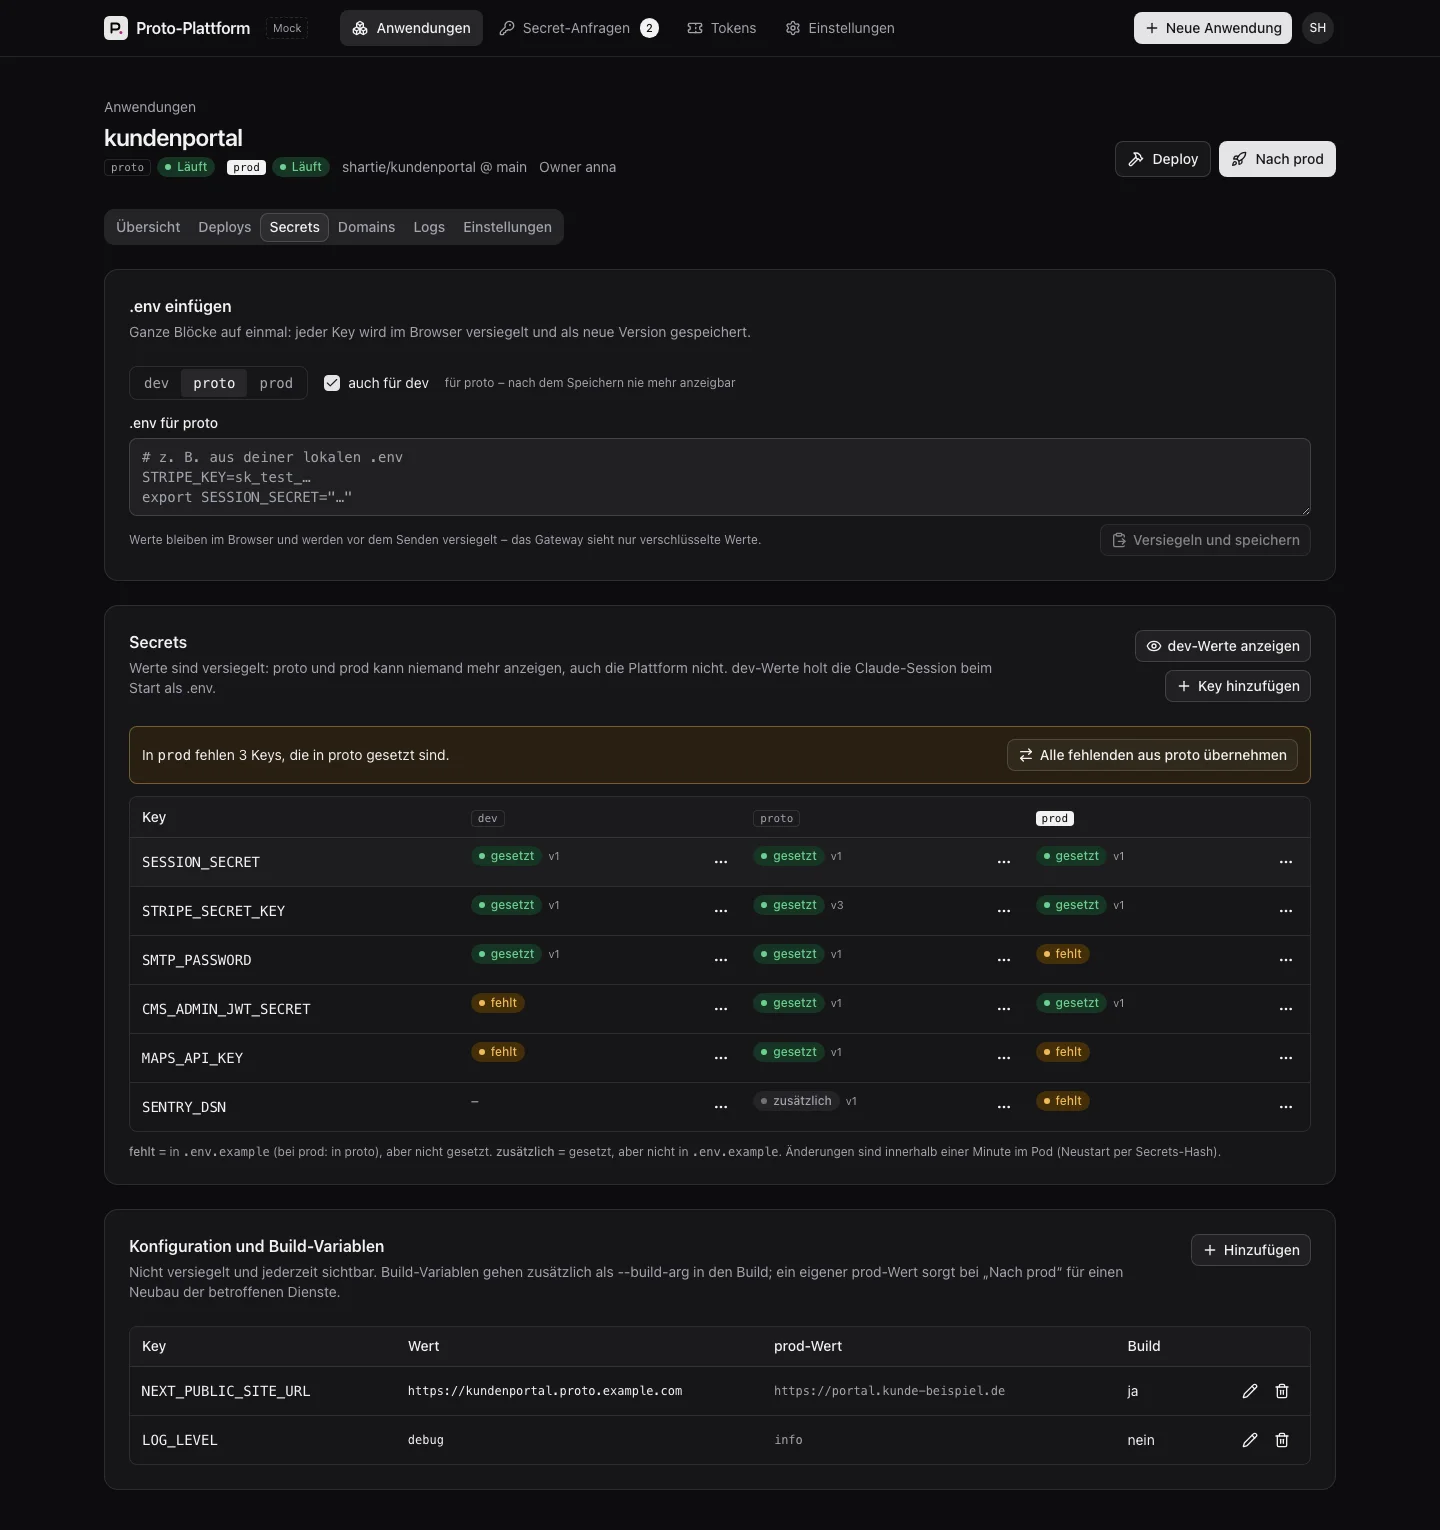The image size is (1440, 1530).
Task: Select the dev environment segment
Action: coord(157,383)
